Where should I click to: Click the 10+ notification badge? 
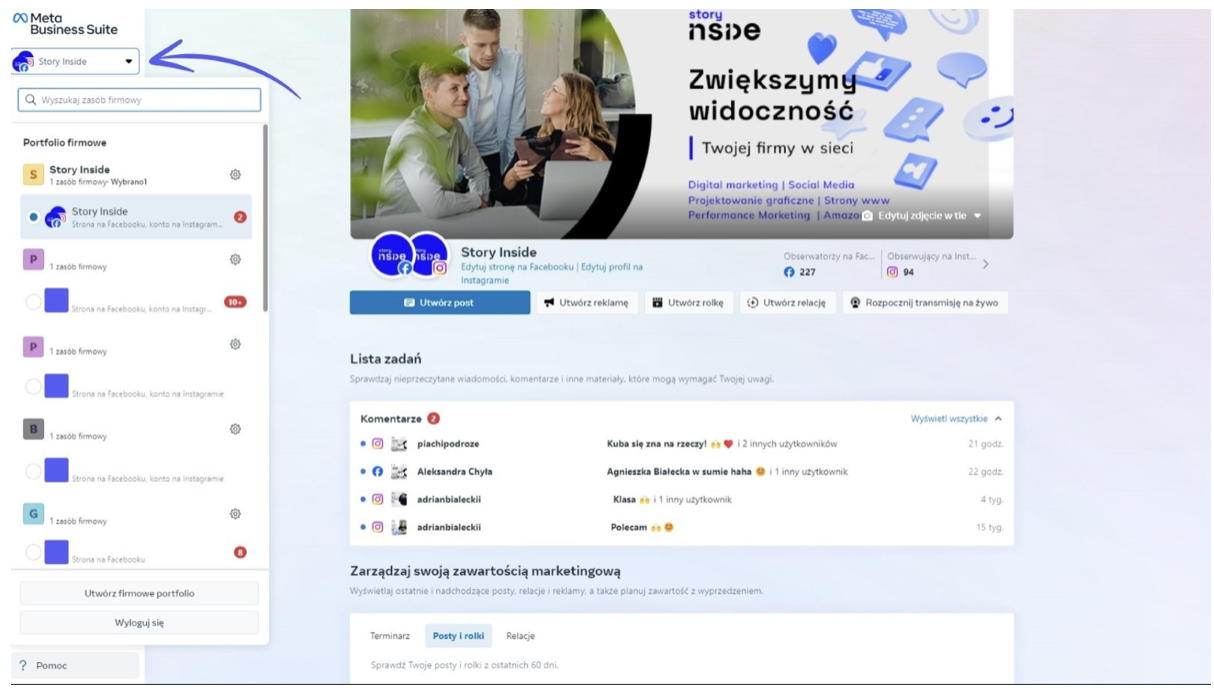coord(236,302)
